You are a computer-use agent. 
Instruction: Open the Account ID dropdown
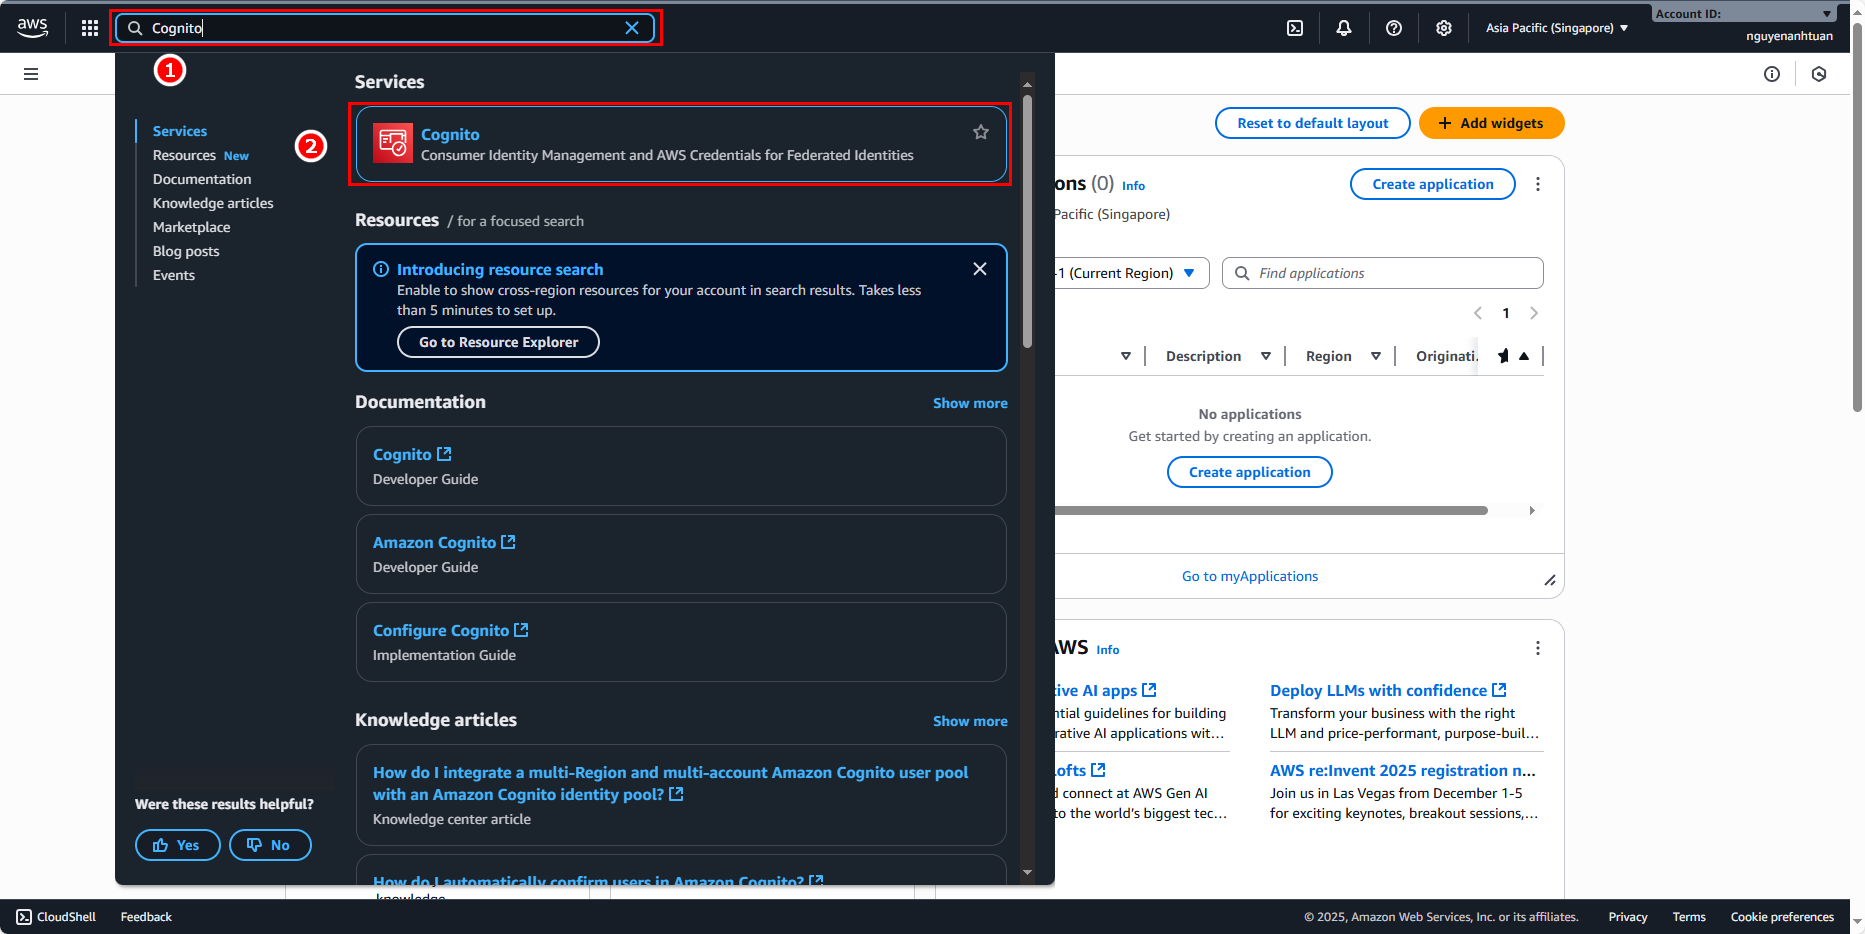click(x=1743, y=14)
